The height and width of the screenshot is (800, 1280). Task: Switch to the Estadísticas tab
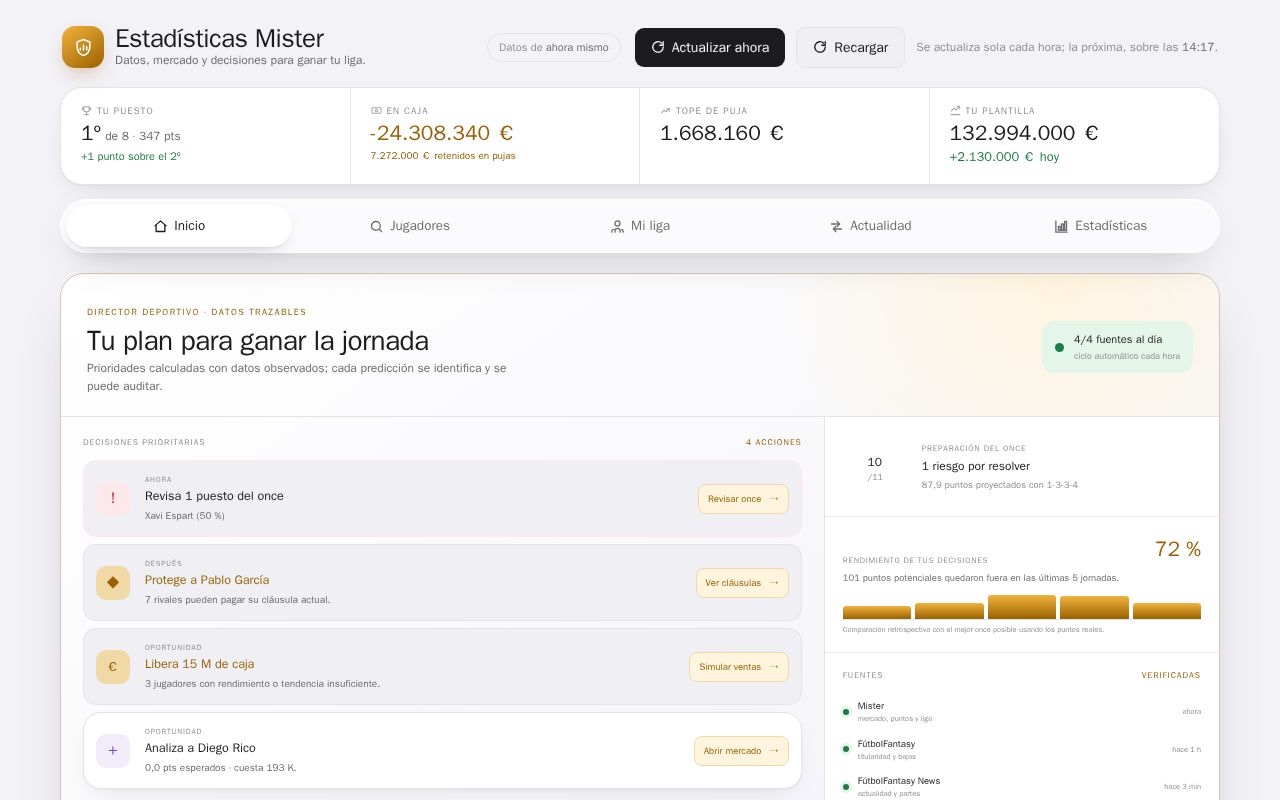point(1101,226)
